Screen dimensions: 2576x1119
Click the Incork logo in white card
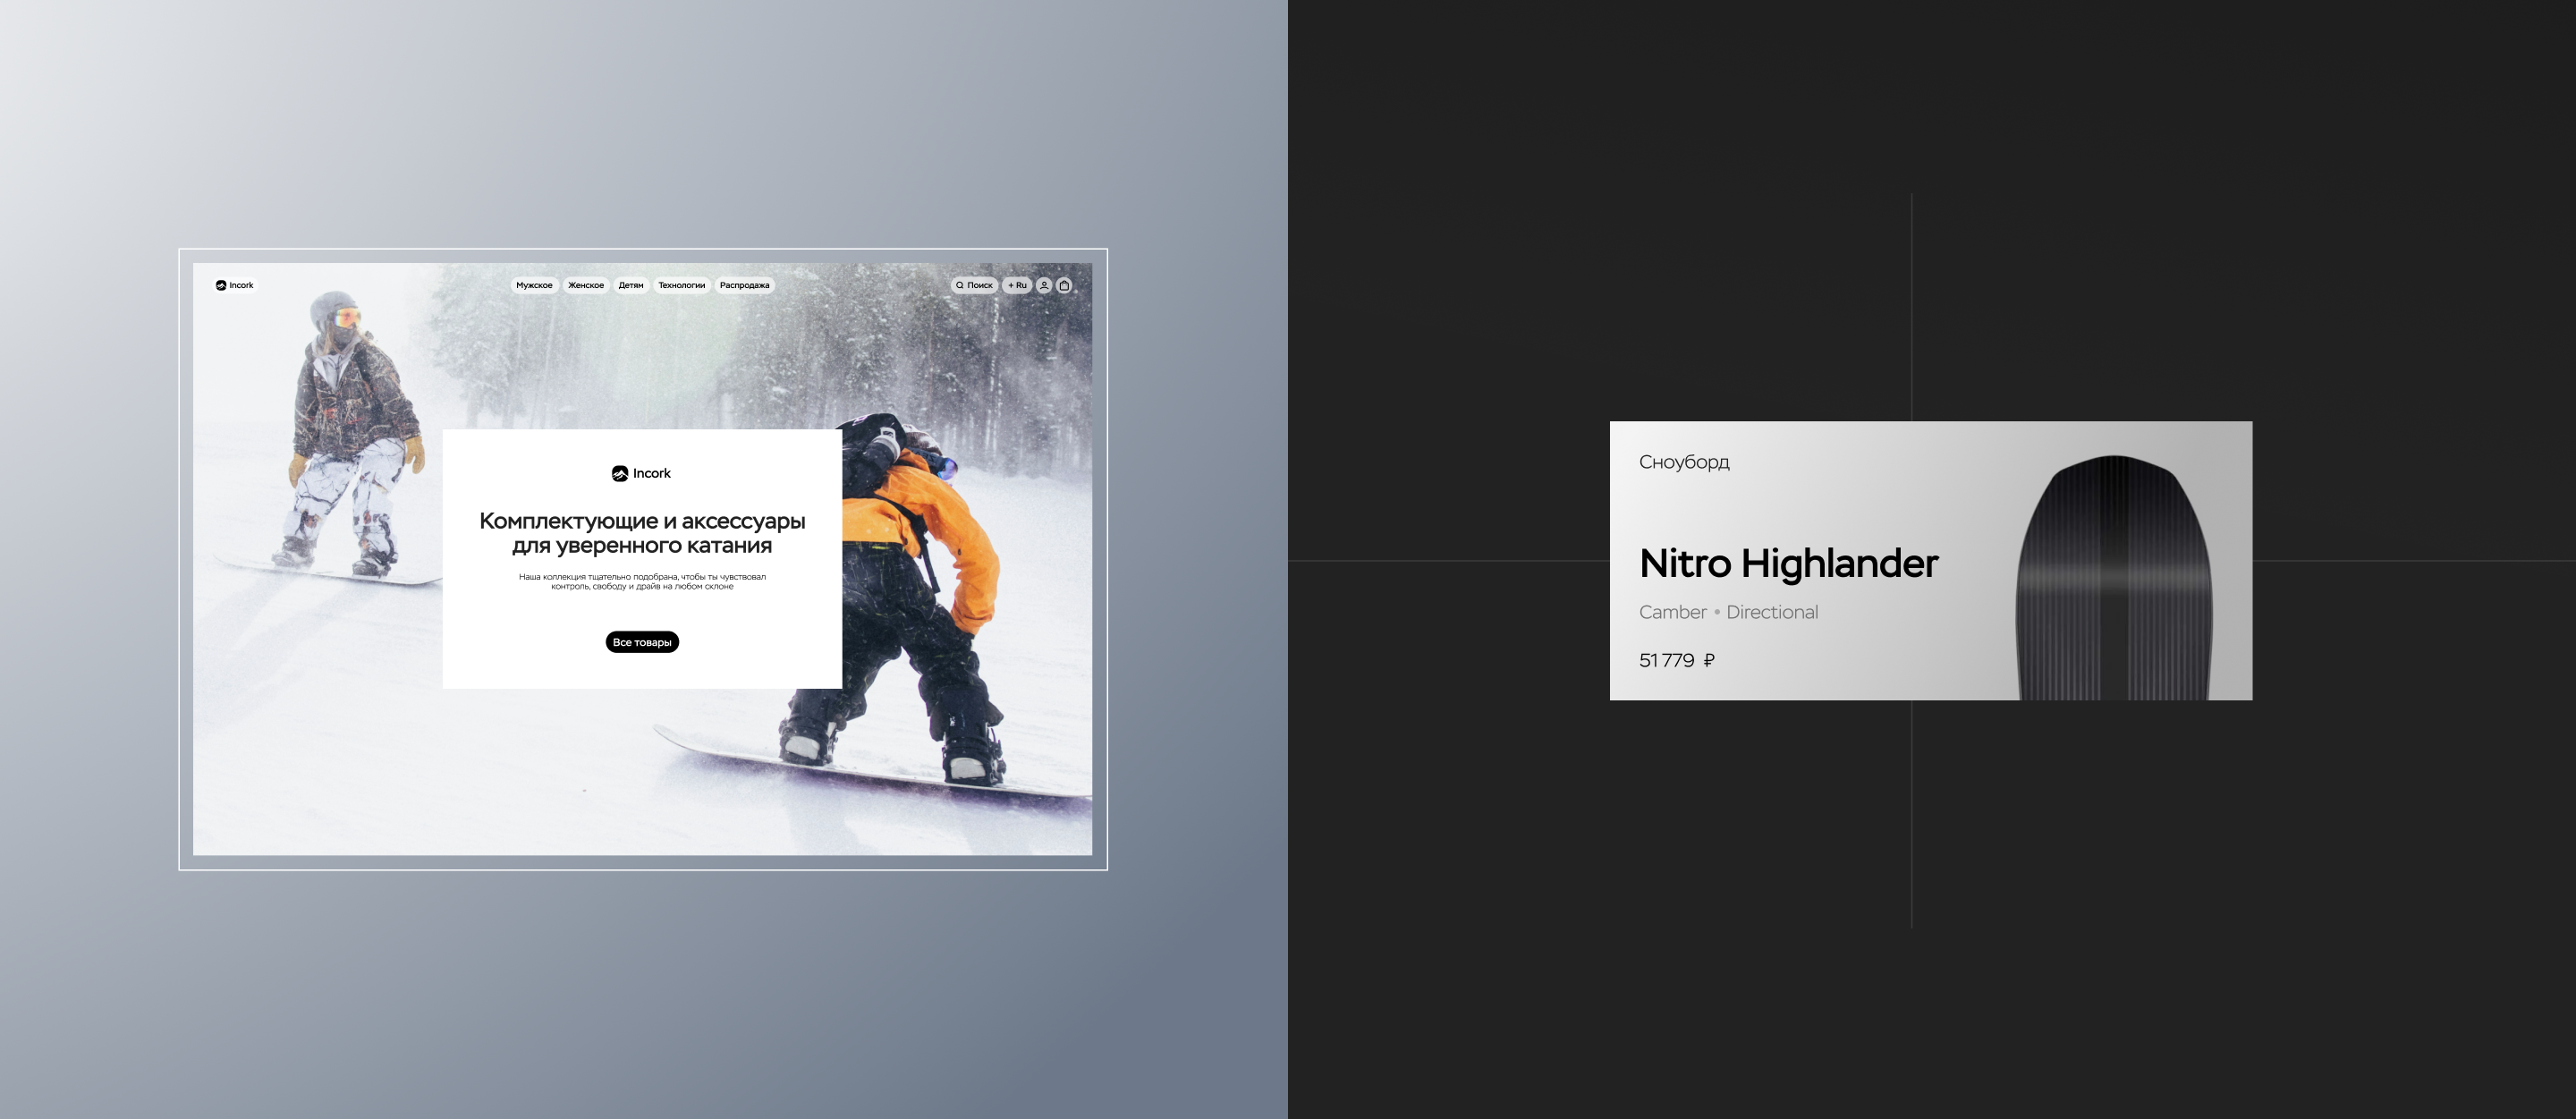pyautogui.click(x=641, y=473)
